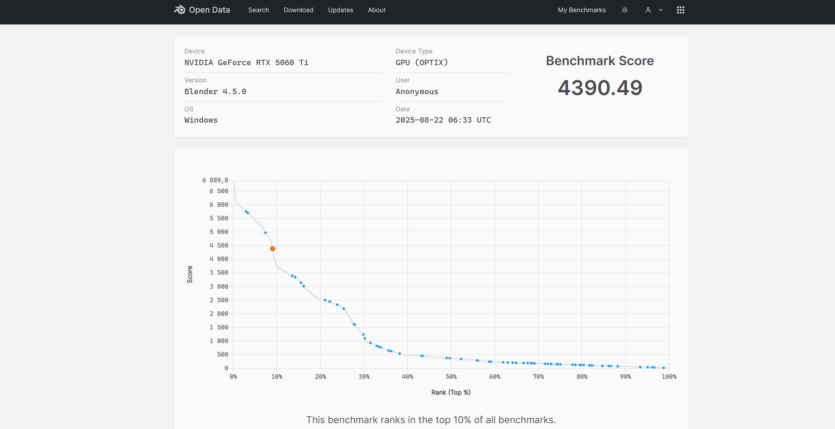Open the About page

tap(376, 10)
